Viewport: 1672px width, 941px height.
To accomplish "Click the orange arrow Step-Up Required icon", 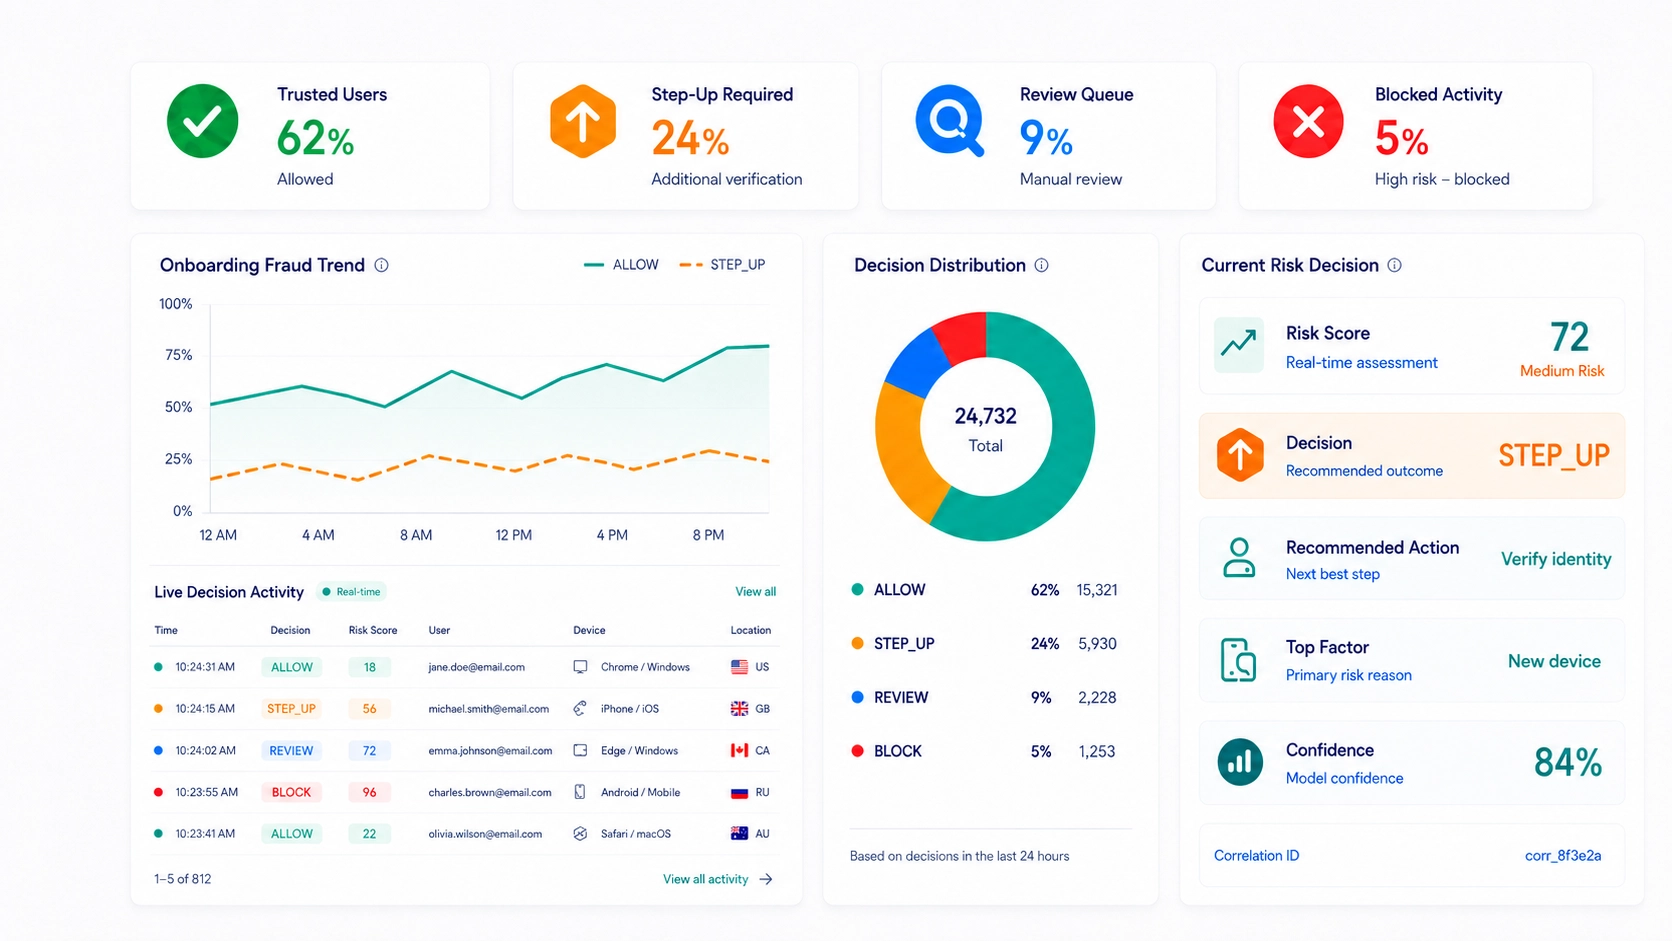I will coord(583,122).
